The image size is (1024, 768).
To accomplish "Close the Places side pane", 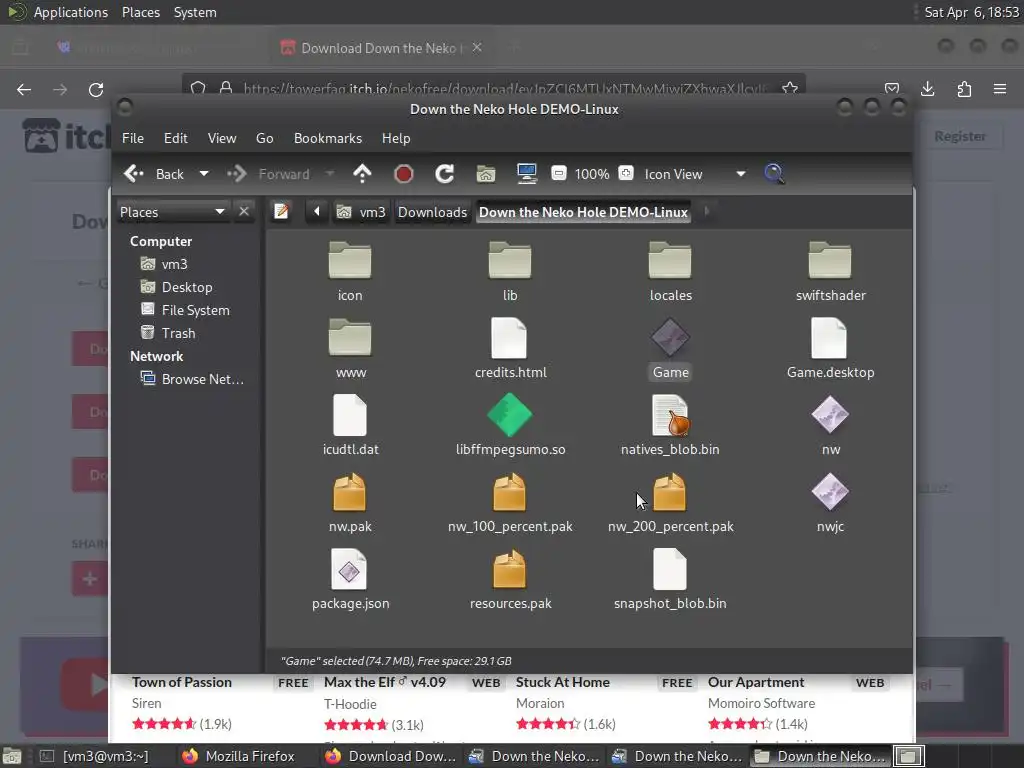I will click(244, 212).
